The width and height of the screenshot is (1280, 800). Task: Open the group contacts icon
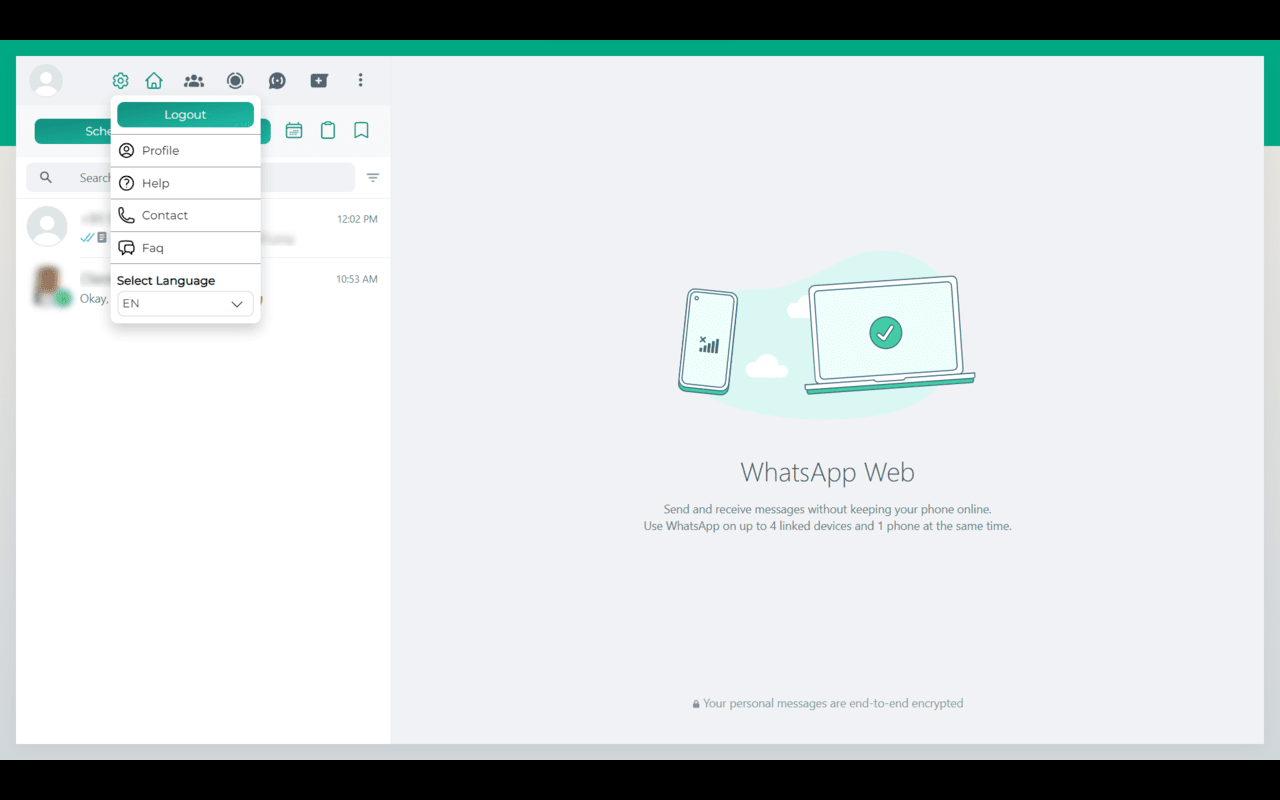tap(194, 80)
